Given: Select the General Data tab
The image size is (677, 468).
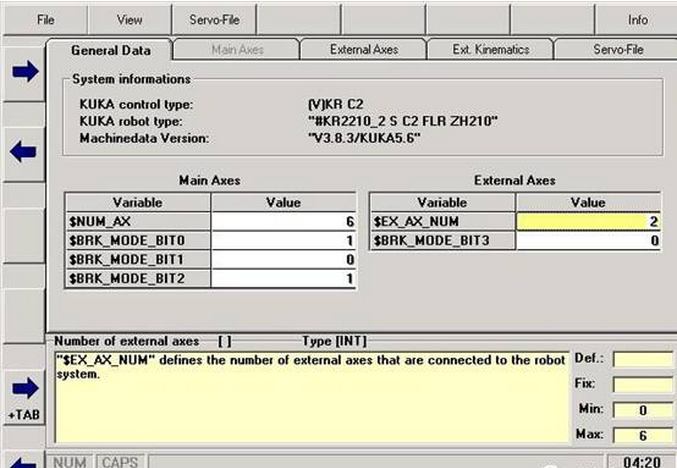Looking at the screenshot, I should (x=111, y=50).
